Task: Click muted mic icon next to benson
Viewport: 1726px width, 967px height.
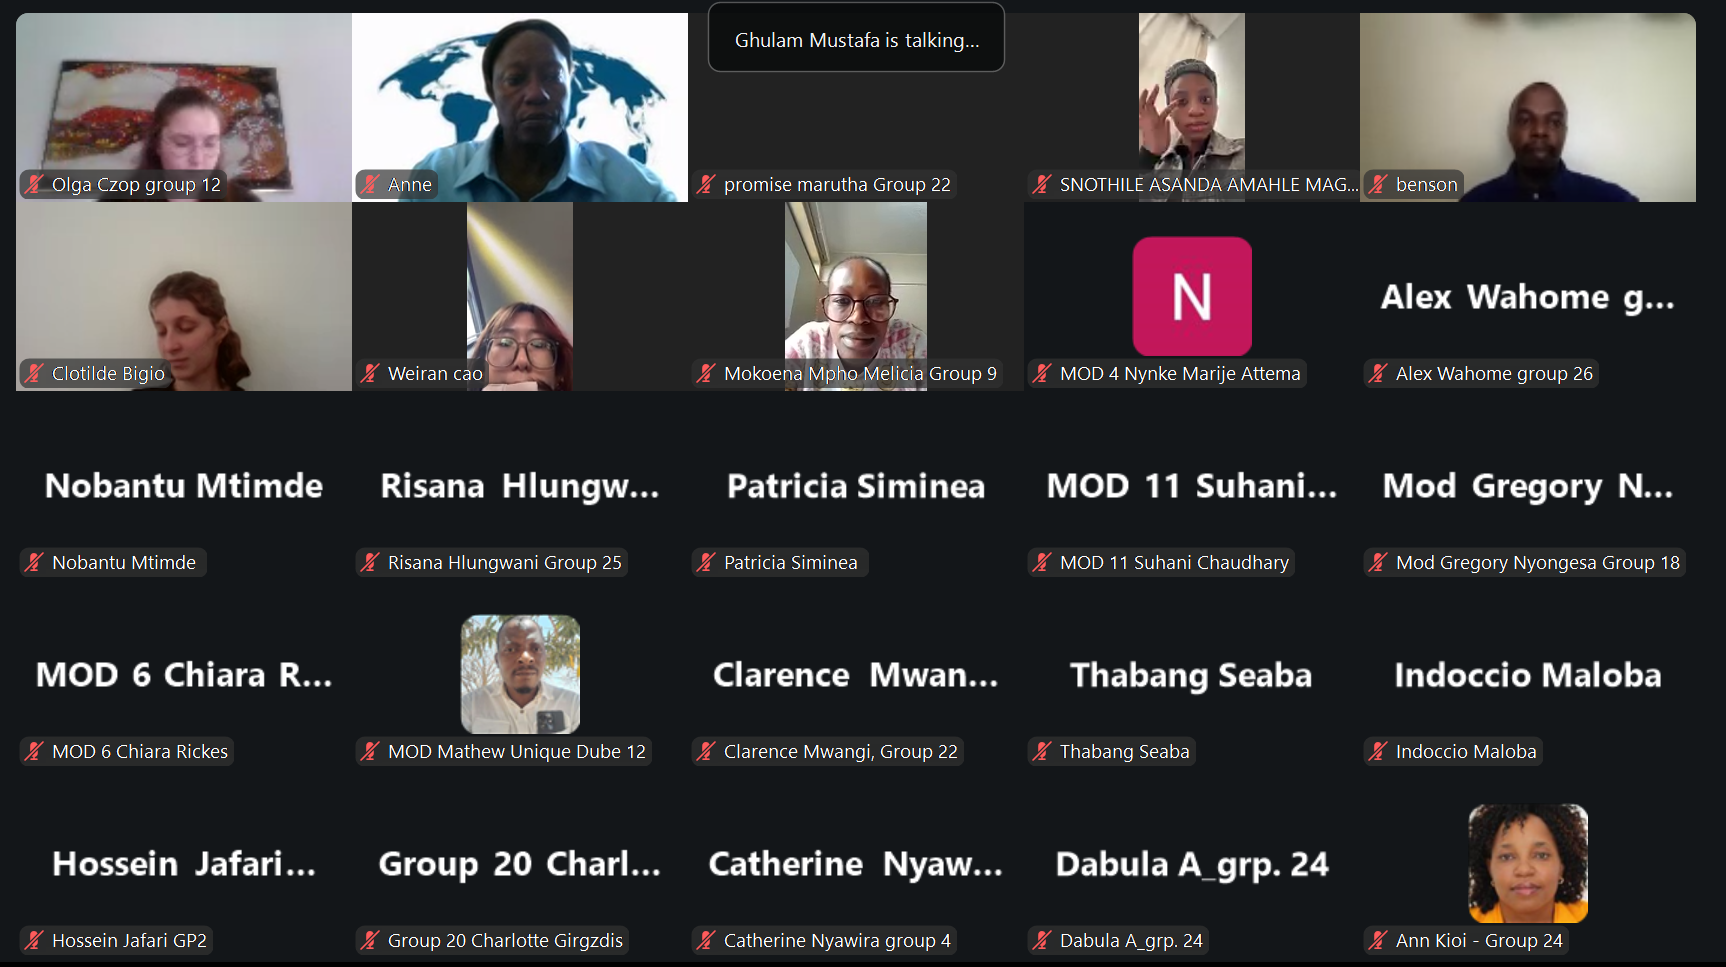Action: pyautogui.click(x=1379, y=184)
